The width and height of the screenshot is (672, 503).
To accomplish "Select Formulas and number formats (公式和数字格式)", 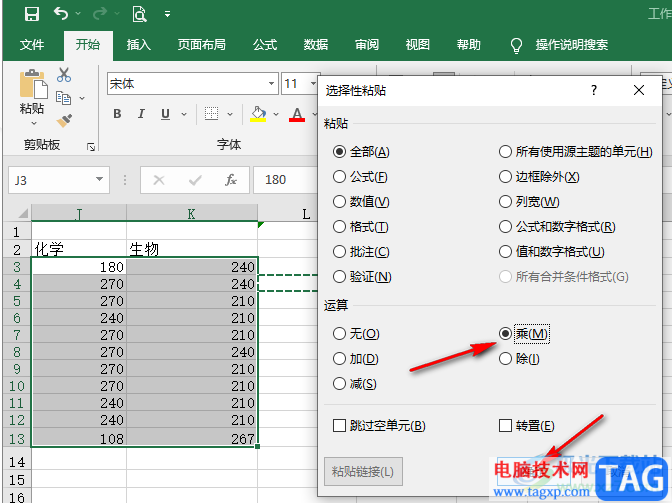I will click(x=557, y=226).
